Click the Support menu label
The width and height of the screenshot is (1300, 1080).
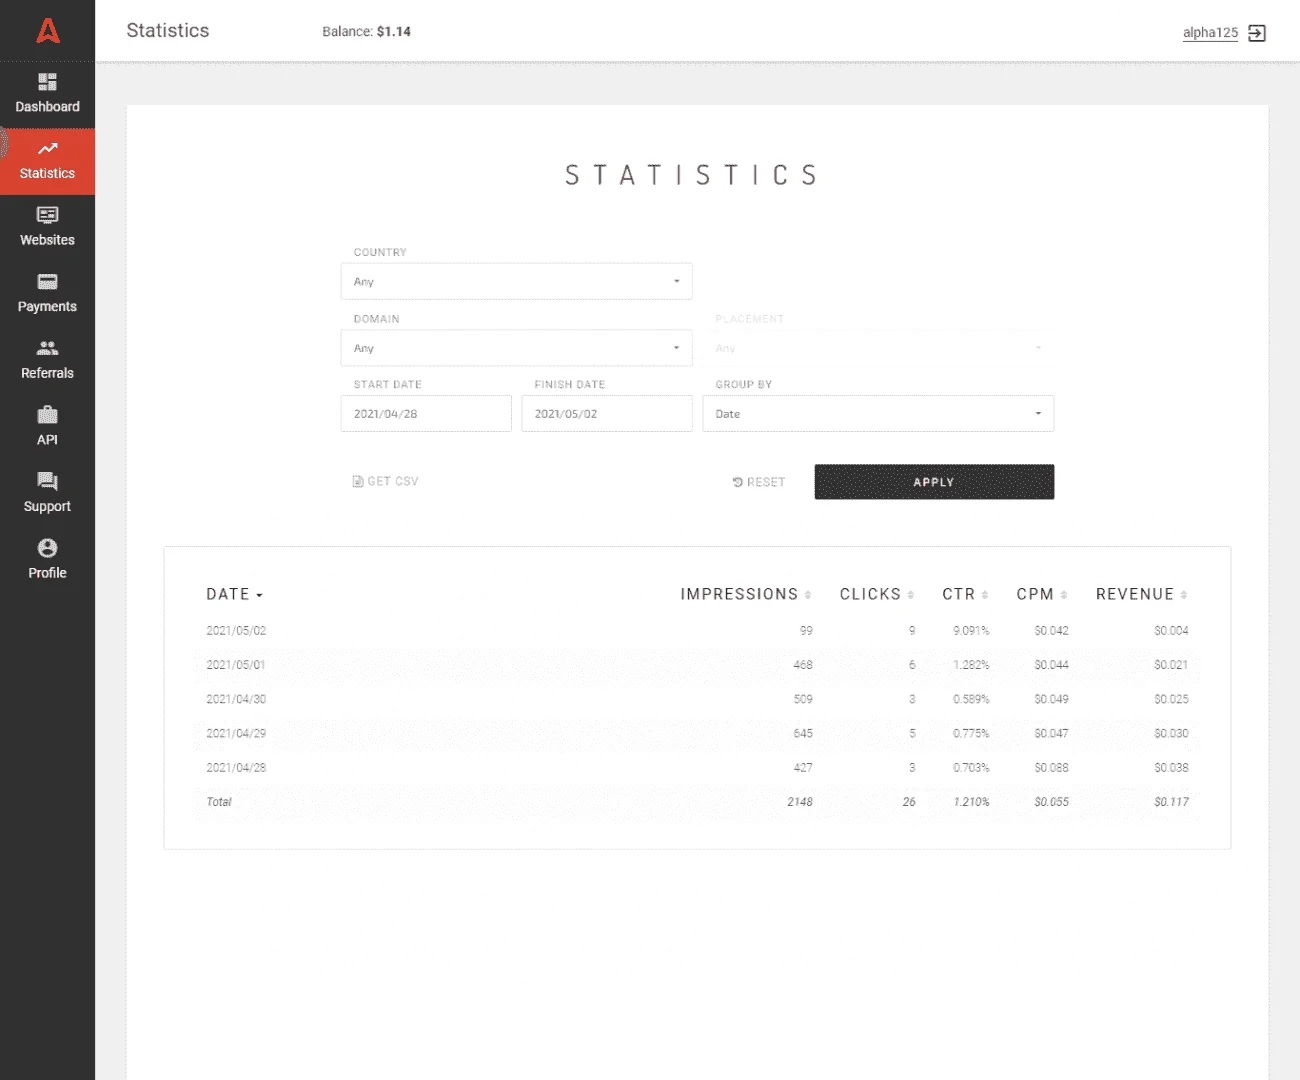(47, 507)
